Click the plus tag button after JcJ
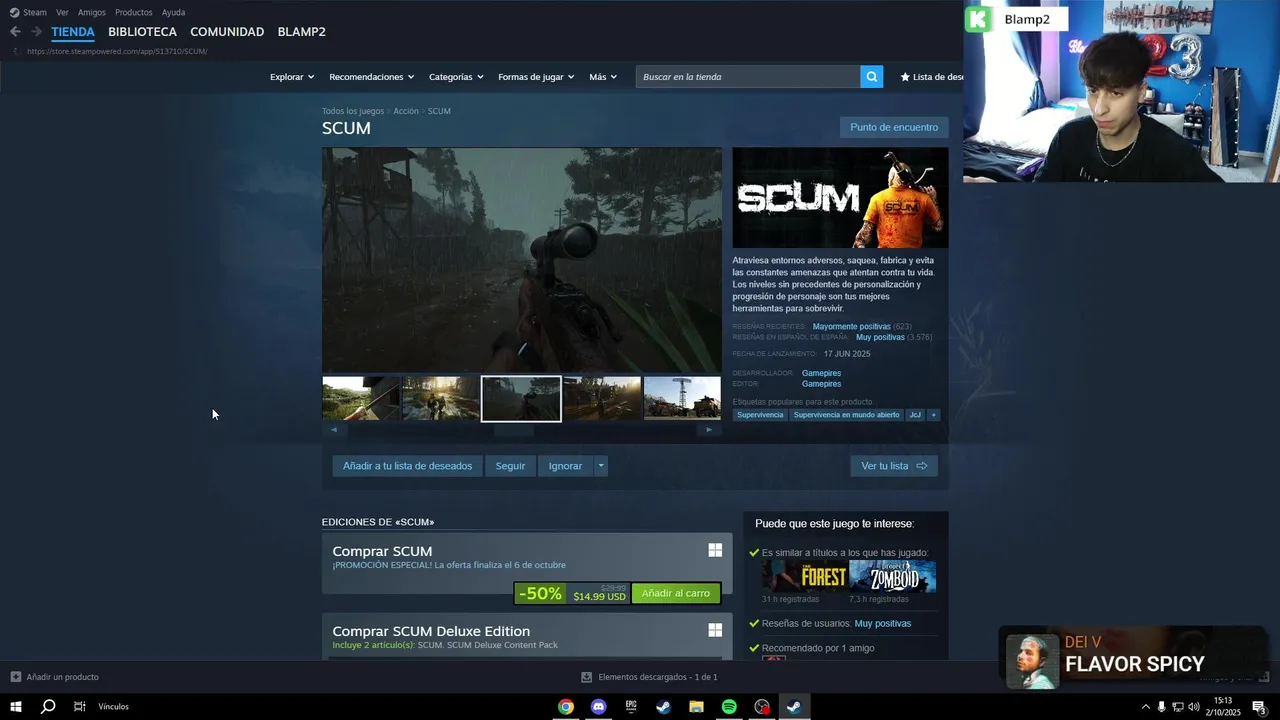 pos(934,415)
